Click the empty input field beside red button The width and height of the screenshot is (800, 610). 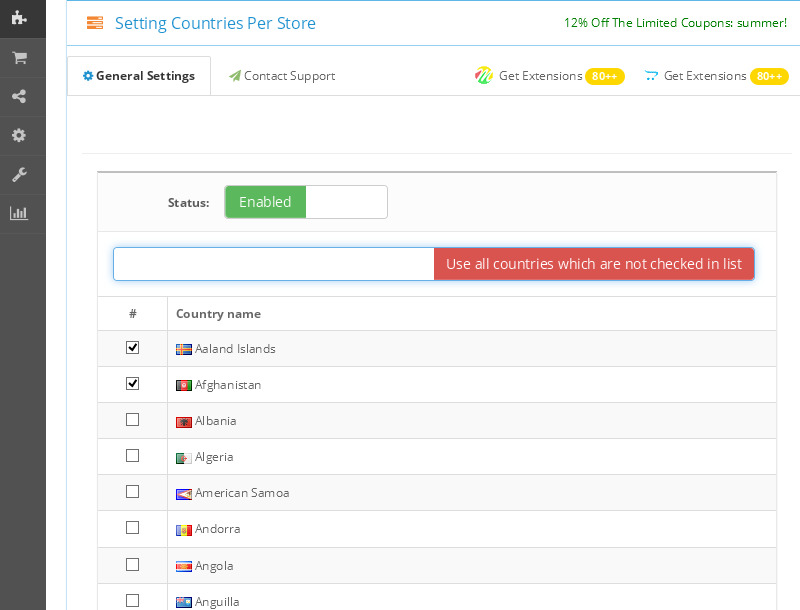click(x=273, y=264)
